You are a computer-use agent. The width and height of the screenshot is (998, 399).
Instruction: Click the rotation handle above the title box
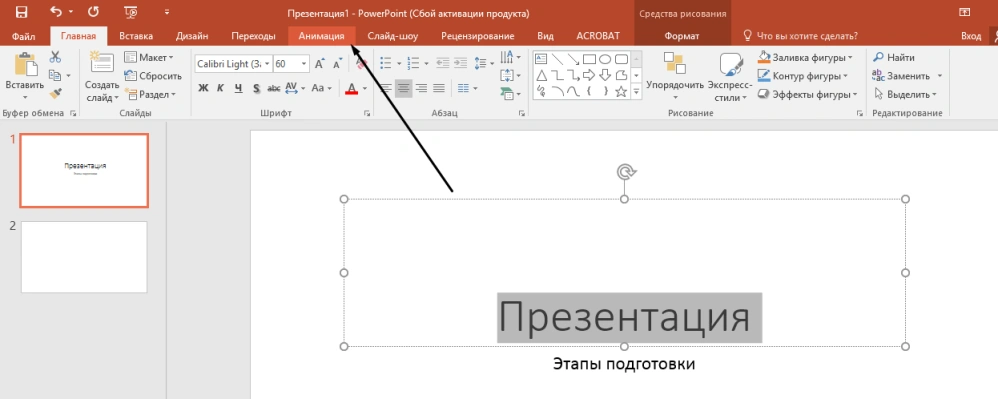(625, 172)
